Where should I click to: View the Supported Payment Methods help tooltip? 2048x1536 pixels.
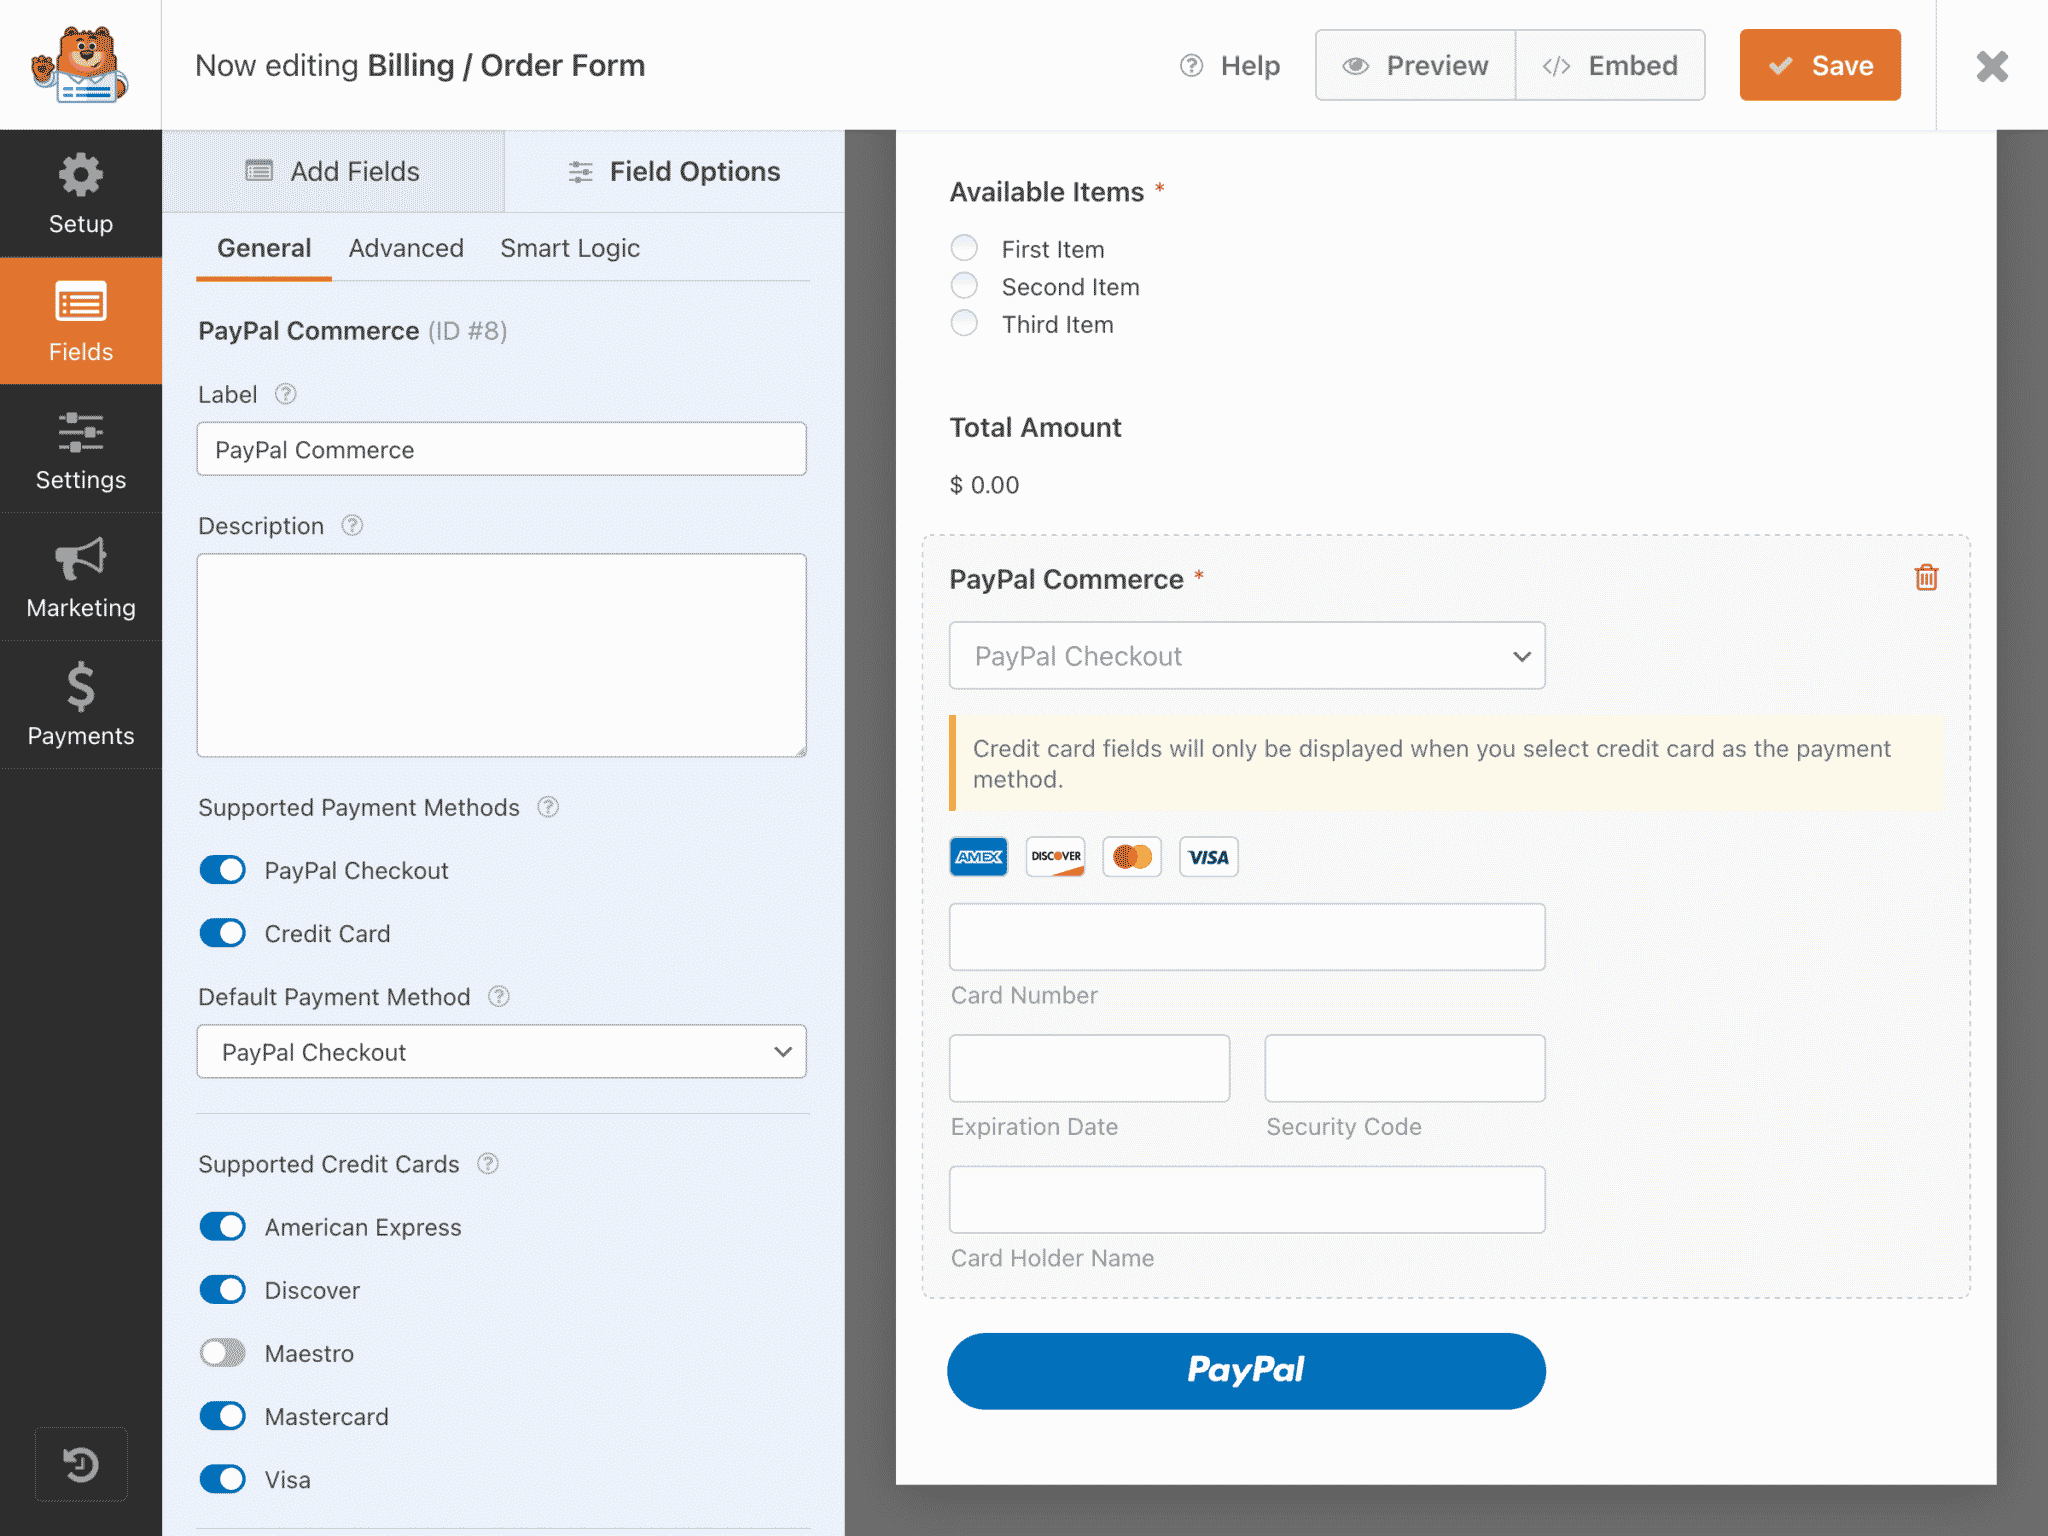(x=548, y=807)
